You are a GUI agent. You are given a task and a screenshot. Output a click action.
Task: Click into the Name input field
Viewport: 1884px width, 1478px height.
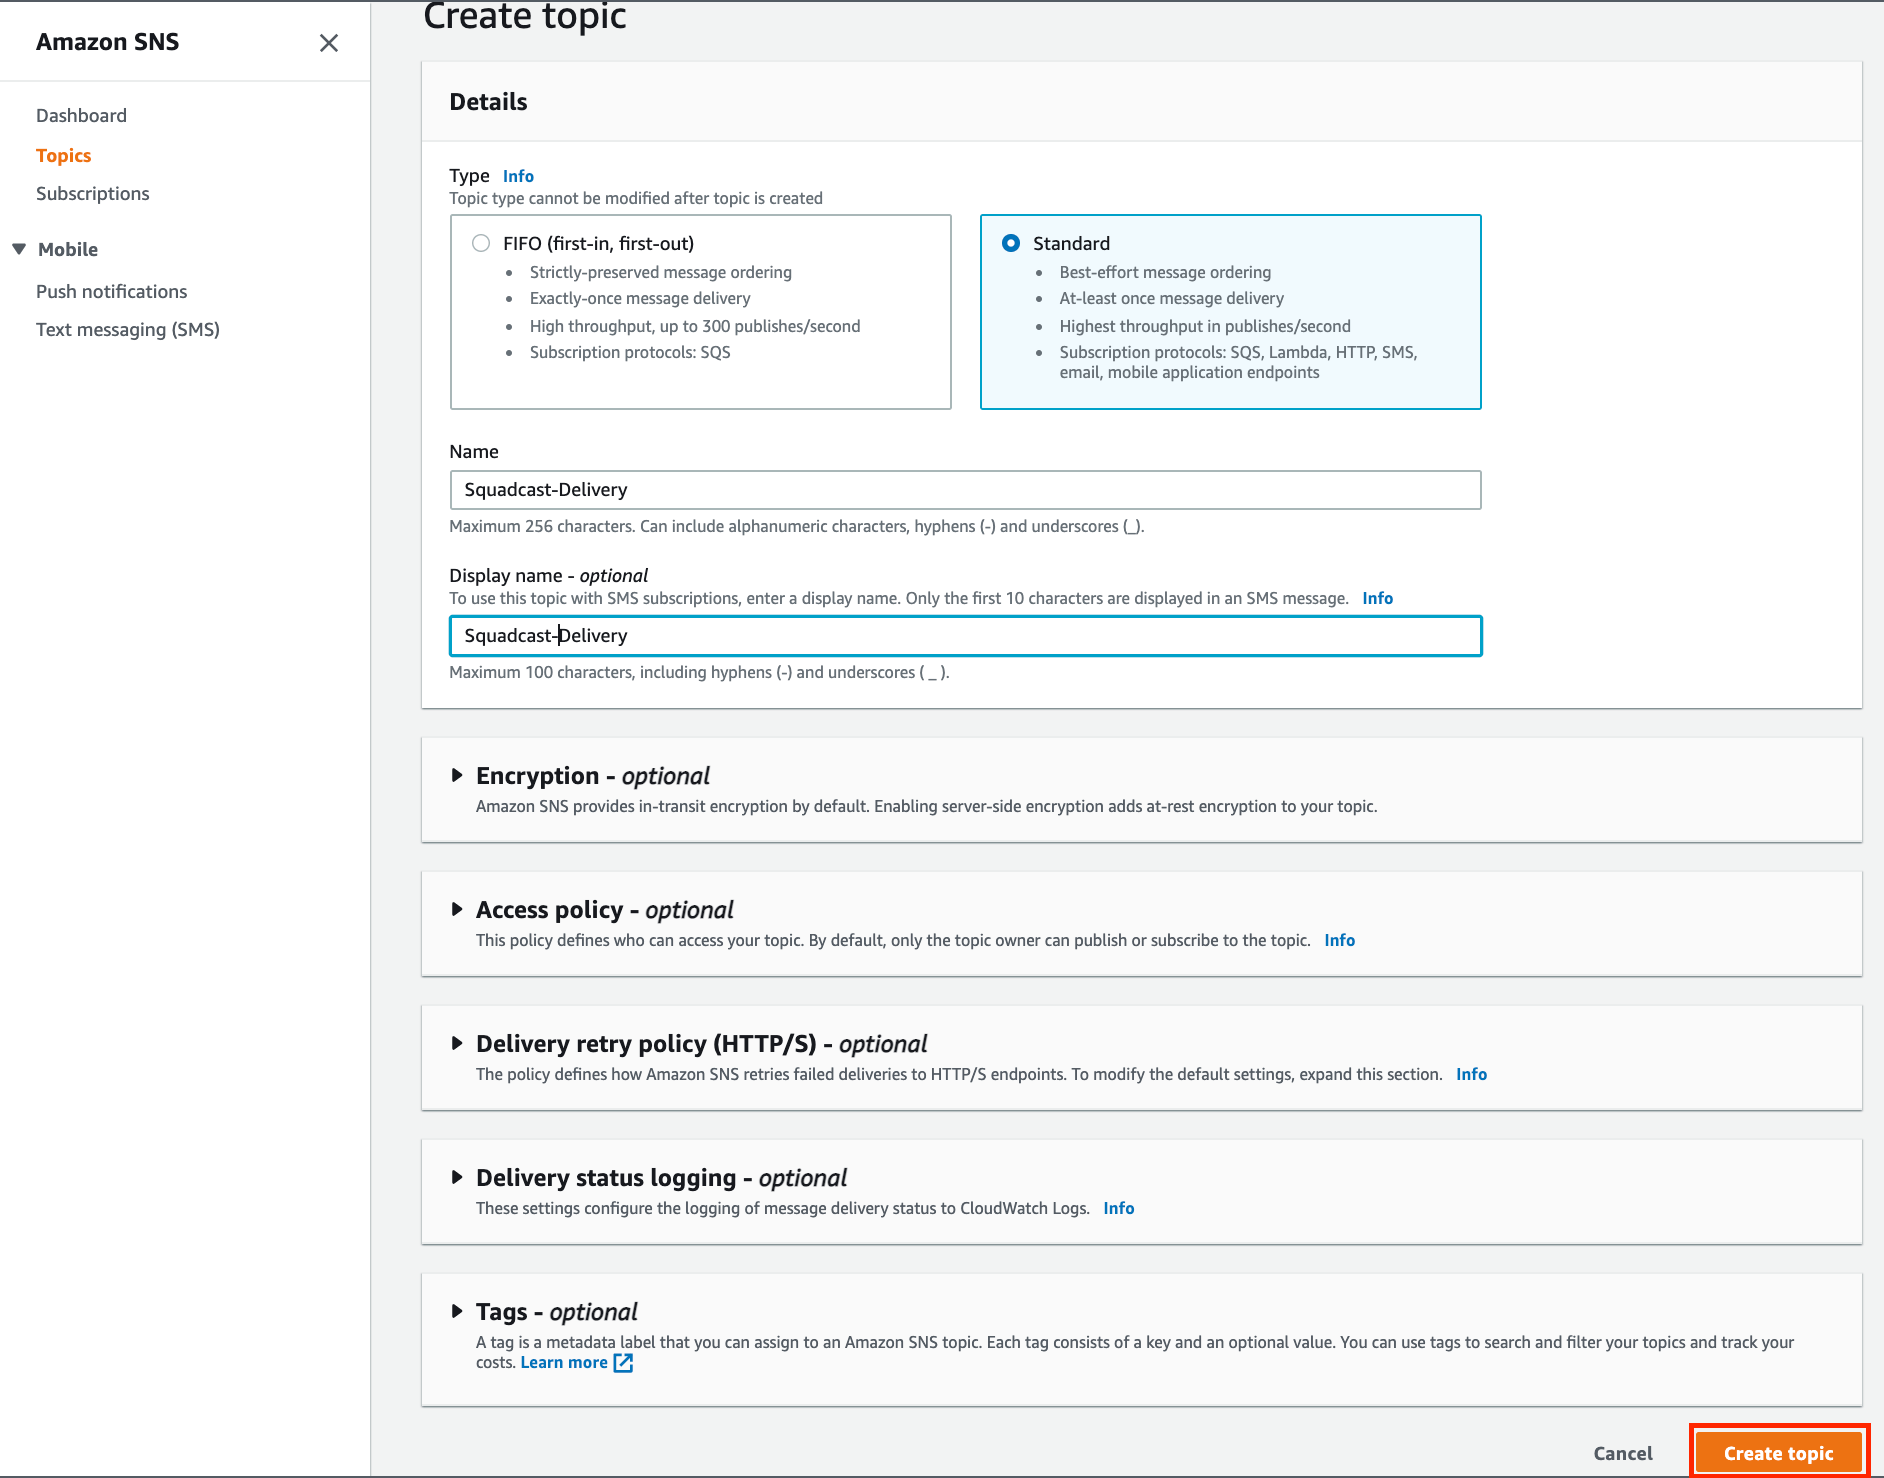pyautogui.click(x=965, y=490)
